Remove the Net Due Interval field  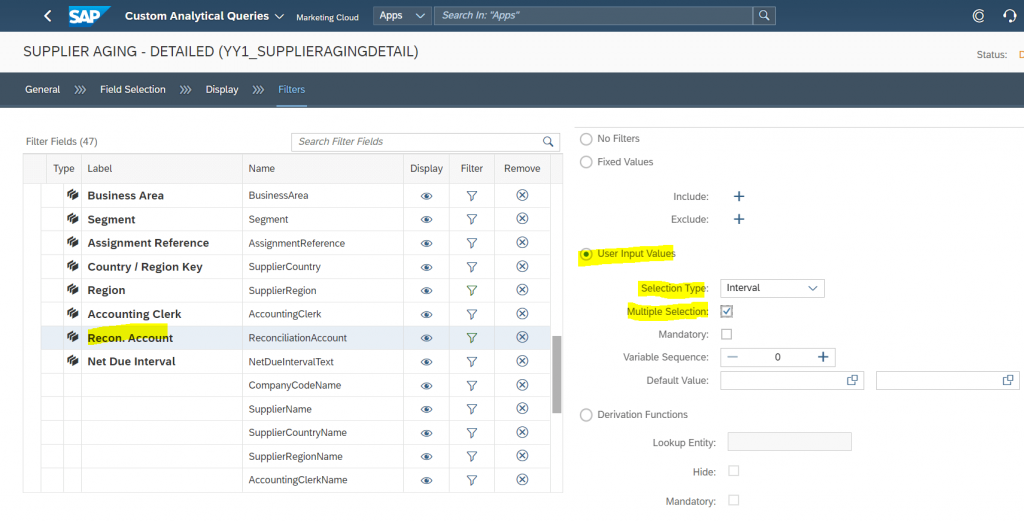pos(522,361)
